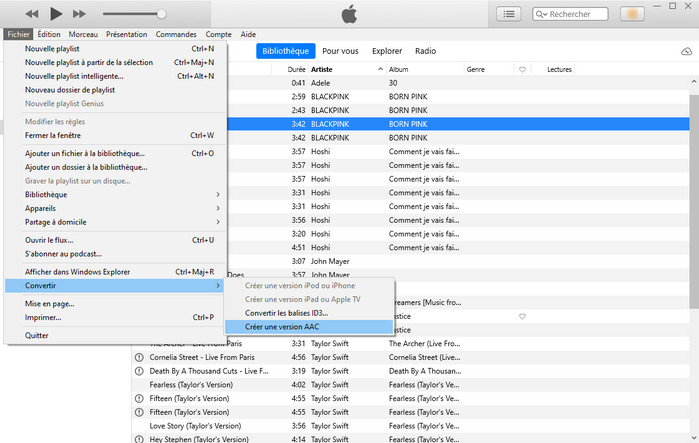Go to the Radio tab
The width and height of the screenshot is (699, 443).
point(425,50)
